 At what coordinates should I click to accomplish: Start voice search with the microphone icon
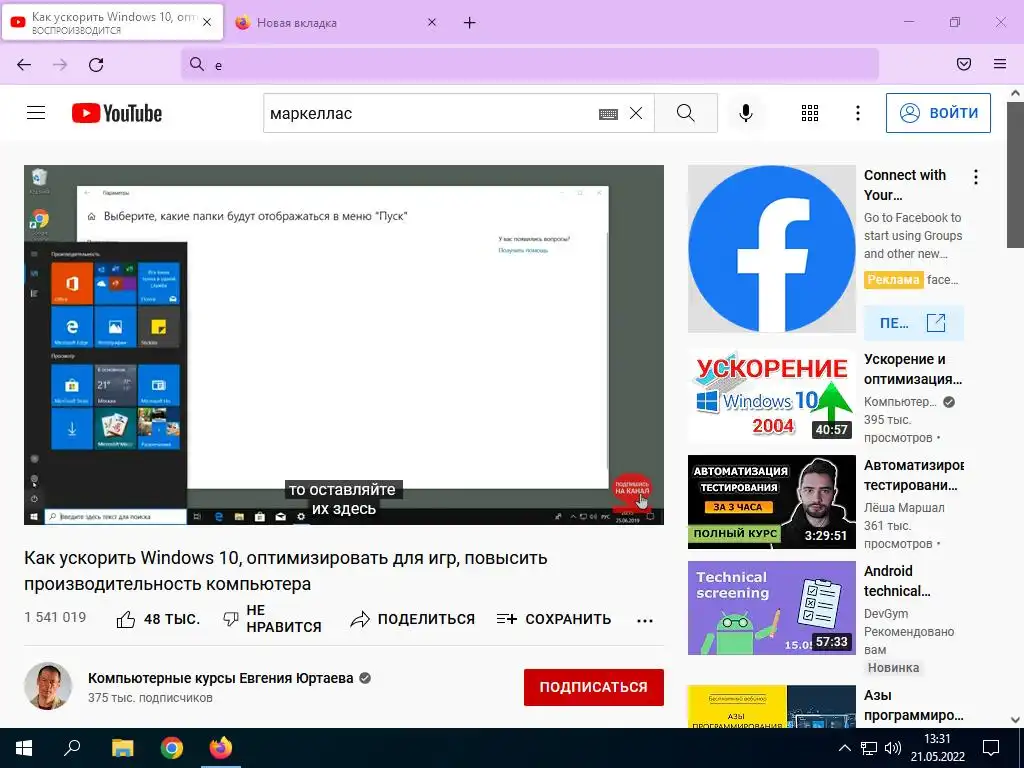pyautogui.click(x=745, y=113)
